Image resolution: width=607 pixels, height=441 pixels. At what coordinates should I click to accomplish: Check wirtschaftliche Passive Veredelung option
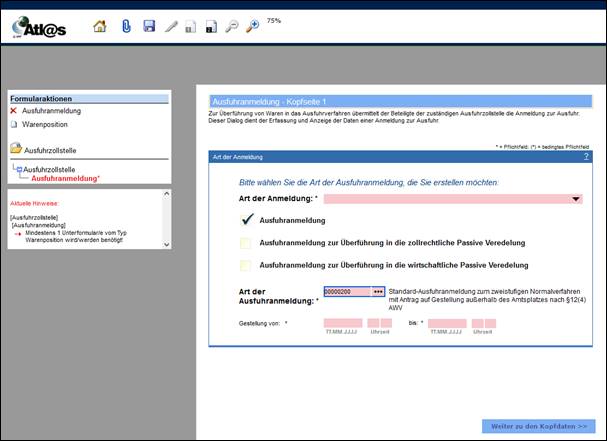(x=245, y=265)
